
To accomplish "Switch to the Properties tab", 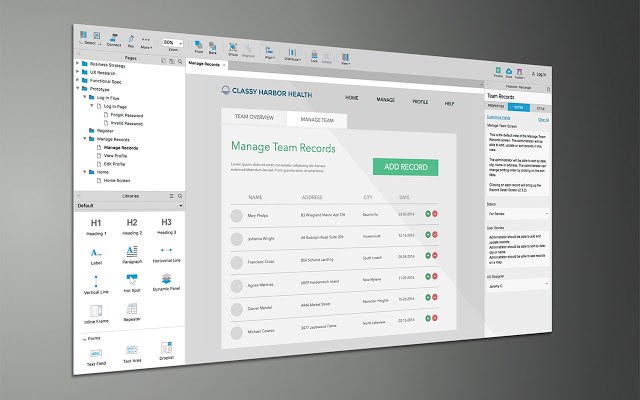I will 496,106.
